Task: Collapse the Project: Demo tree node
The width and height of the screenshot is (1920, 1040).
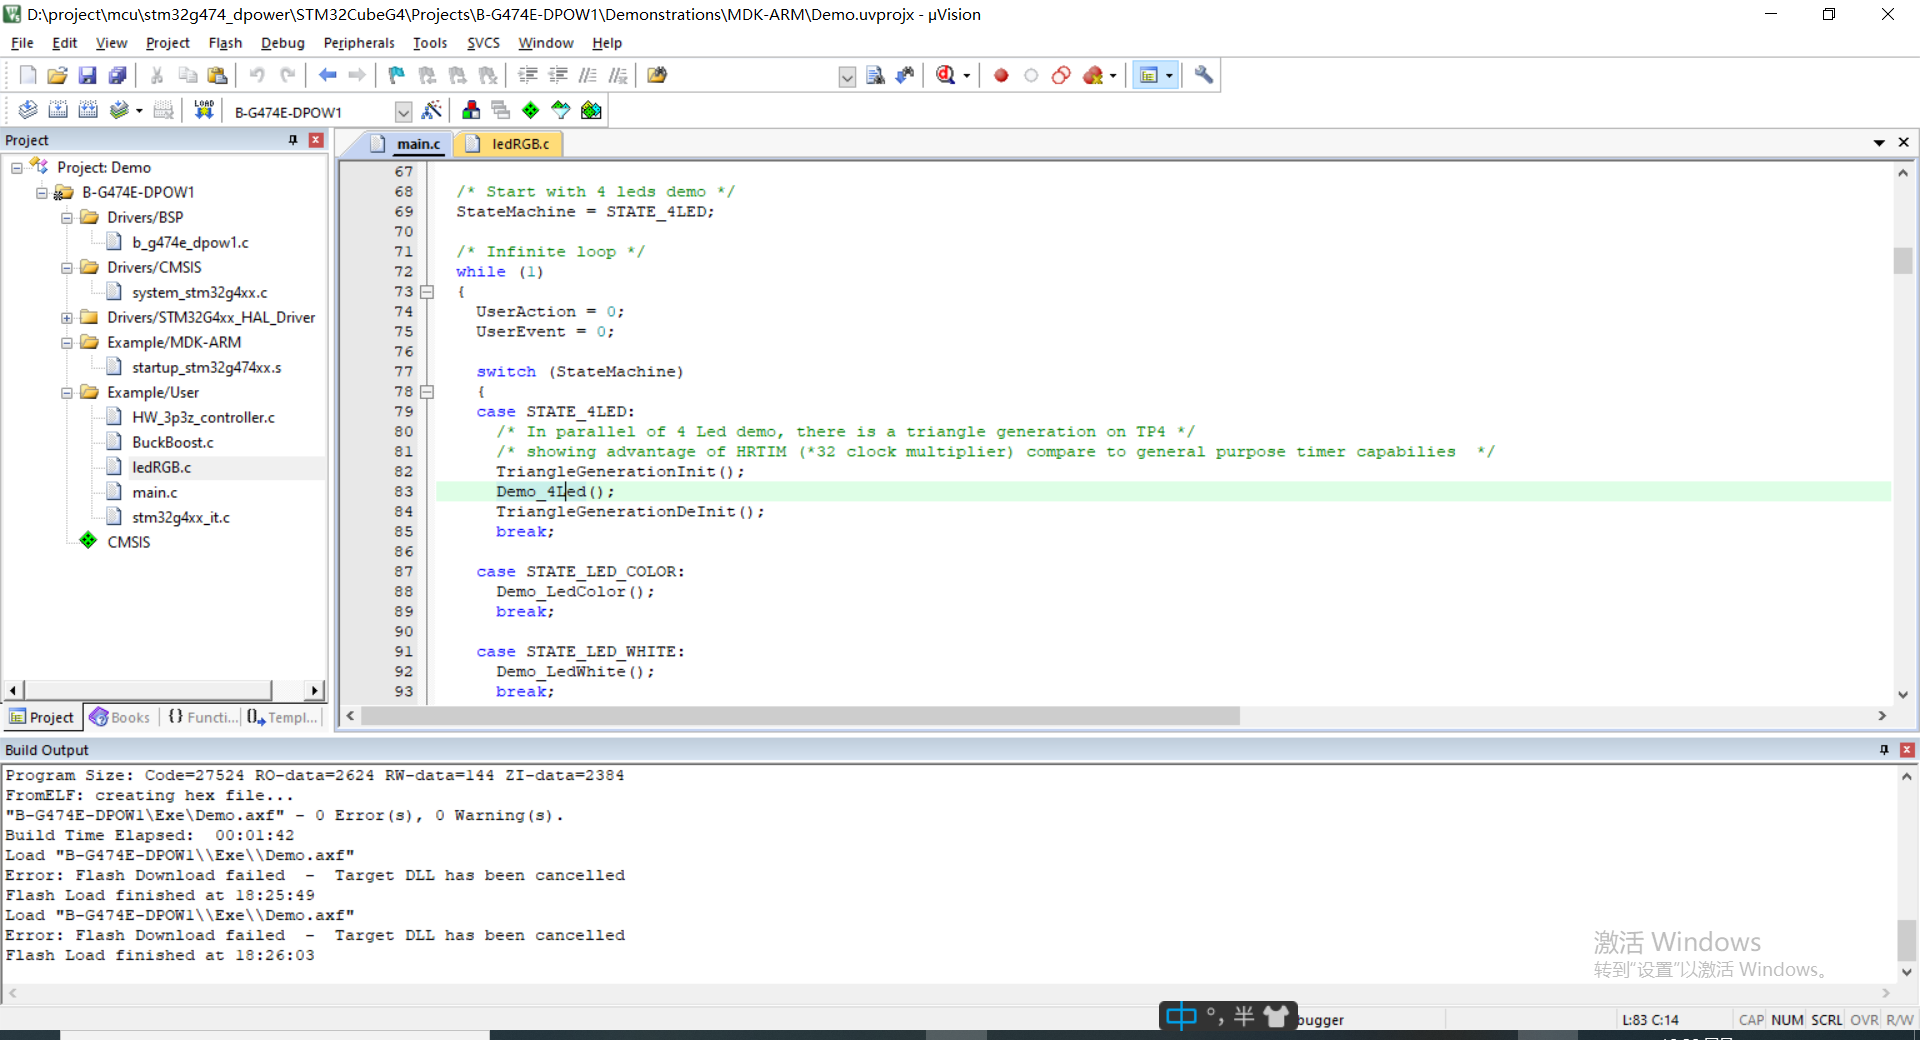Action: (17, 167)
